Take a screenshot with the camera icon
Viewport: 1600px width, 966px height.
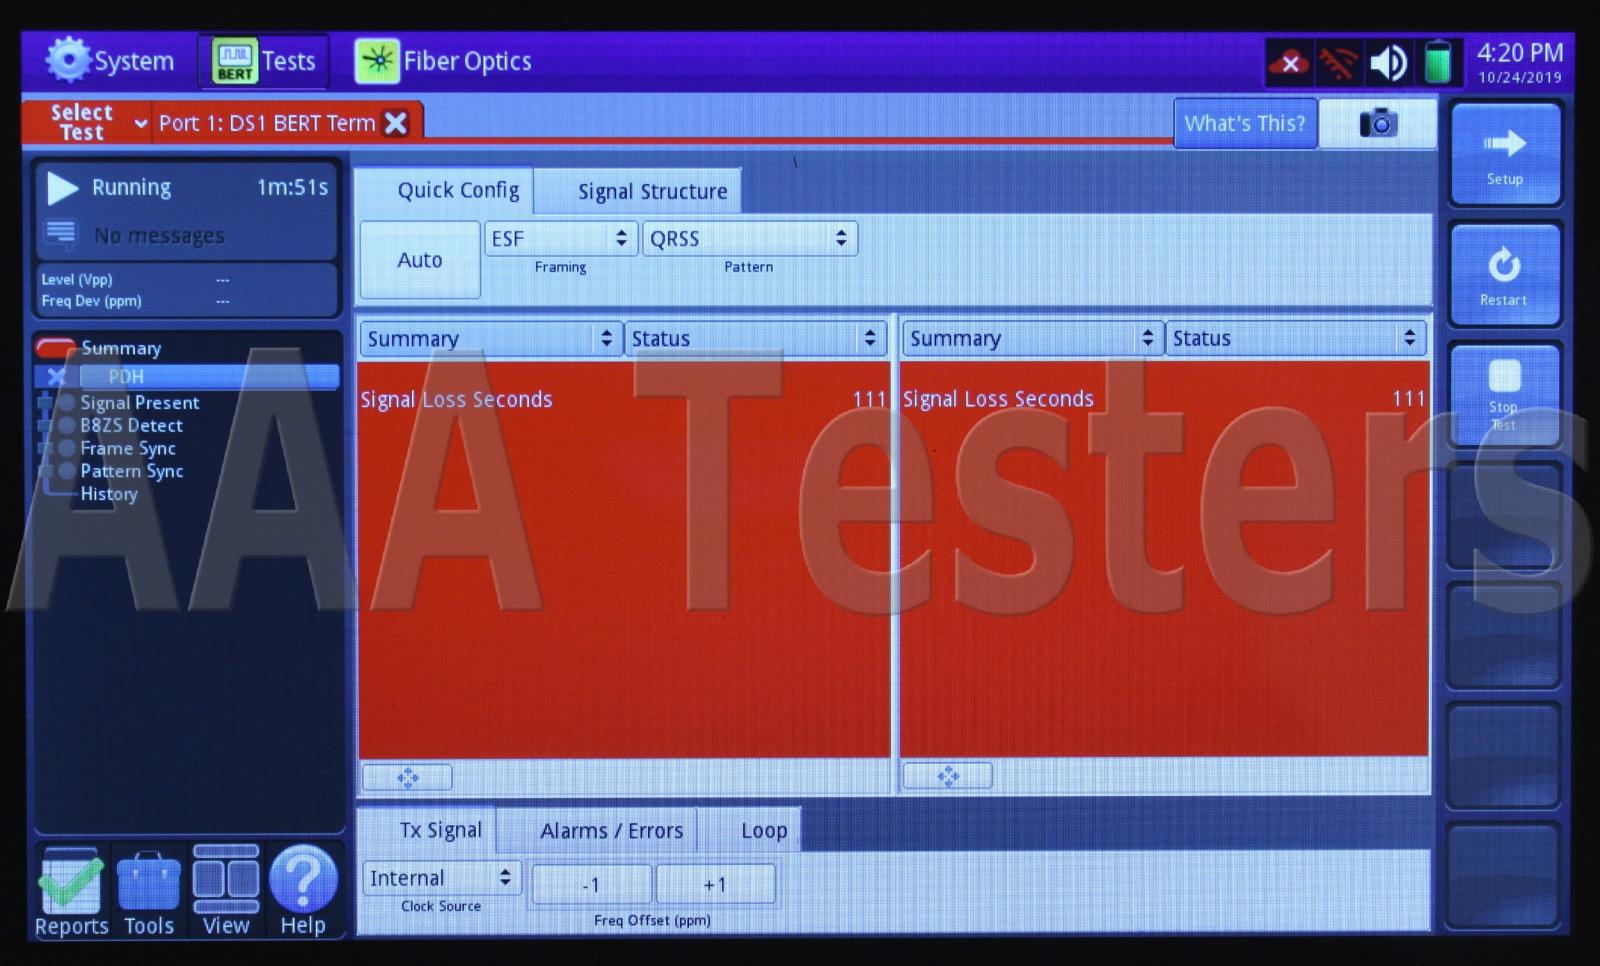[1377, 123]
